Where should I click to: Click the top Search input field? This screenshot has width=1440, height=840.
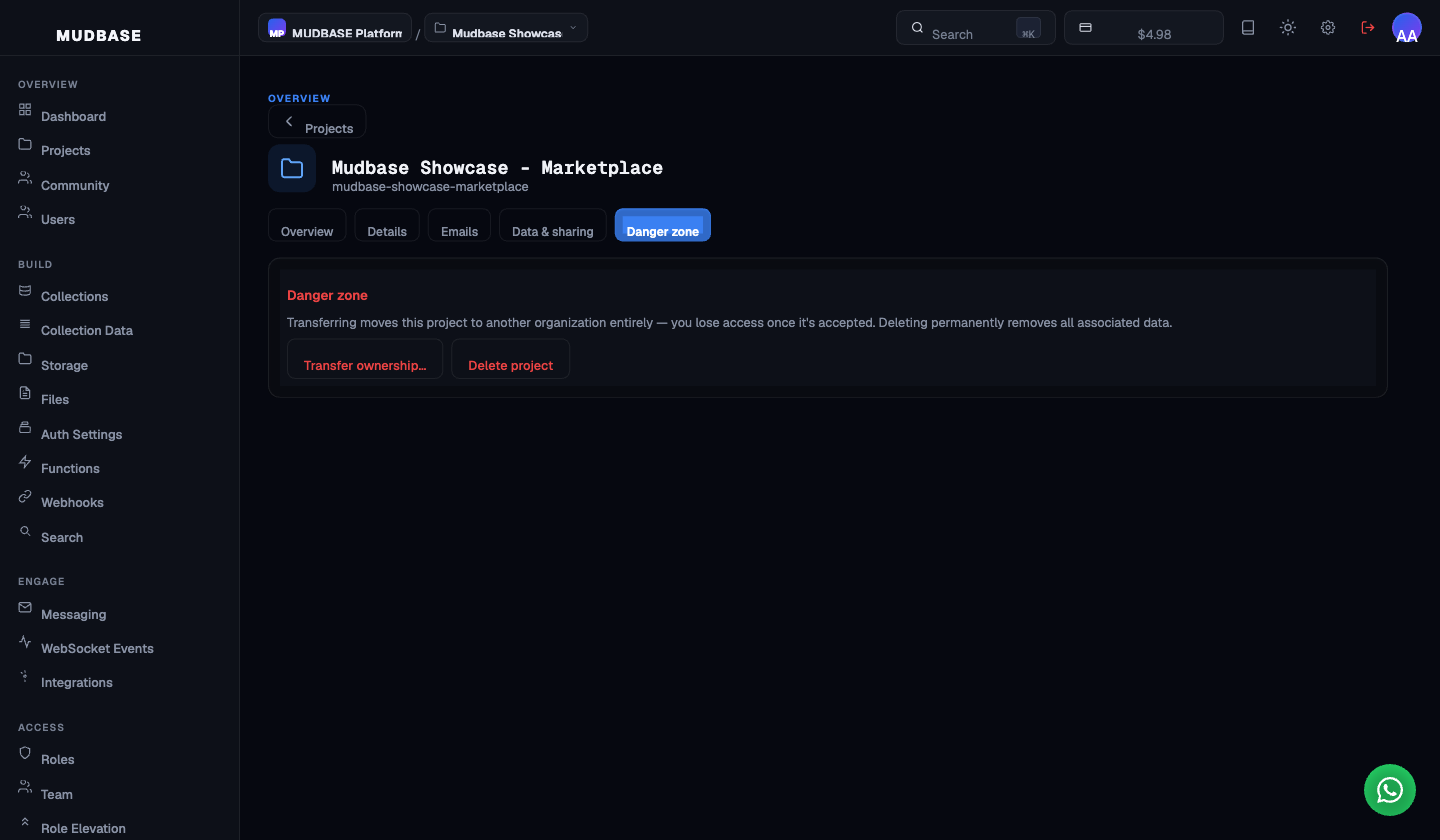pyautogui.click(x=976, y=28)
